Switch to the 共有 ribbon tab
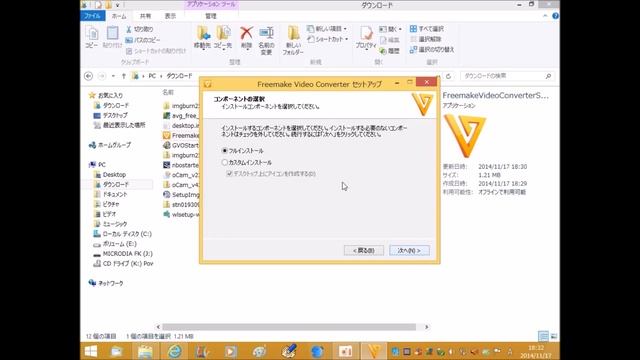The height and width of the screenshot is (360, 640). point(145,16)
